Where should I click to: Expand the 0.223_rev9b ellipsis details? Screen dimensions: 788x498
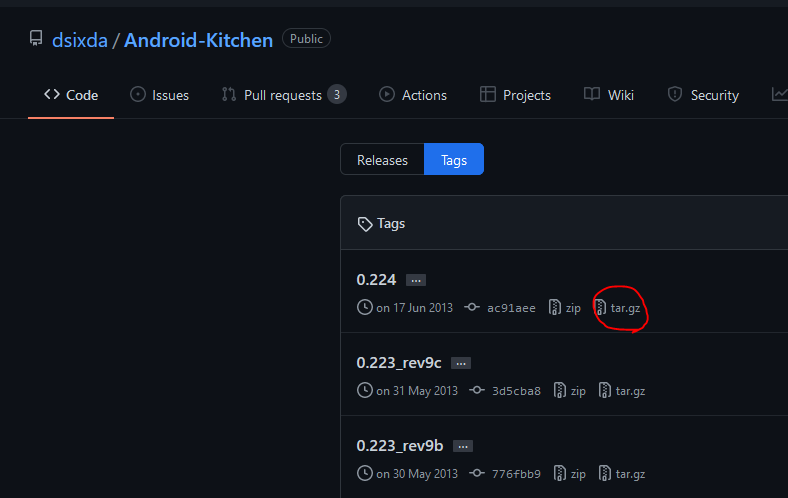point(463,446)
